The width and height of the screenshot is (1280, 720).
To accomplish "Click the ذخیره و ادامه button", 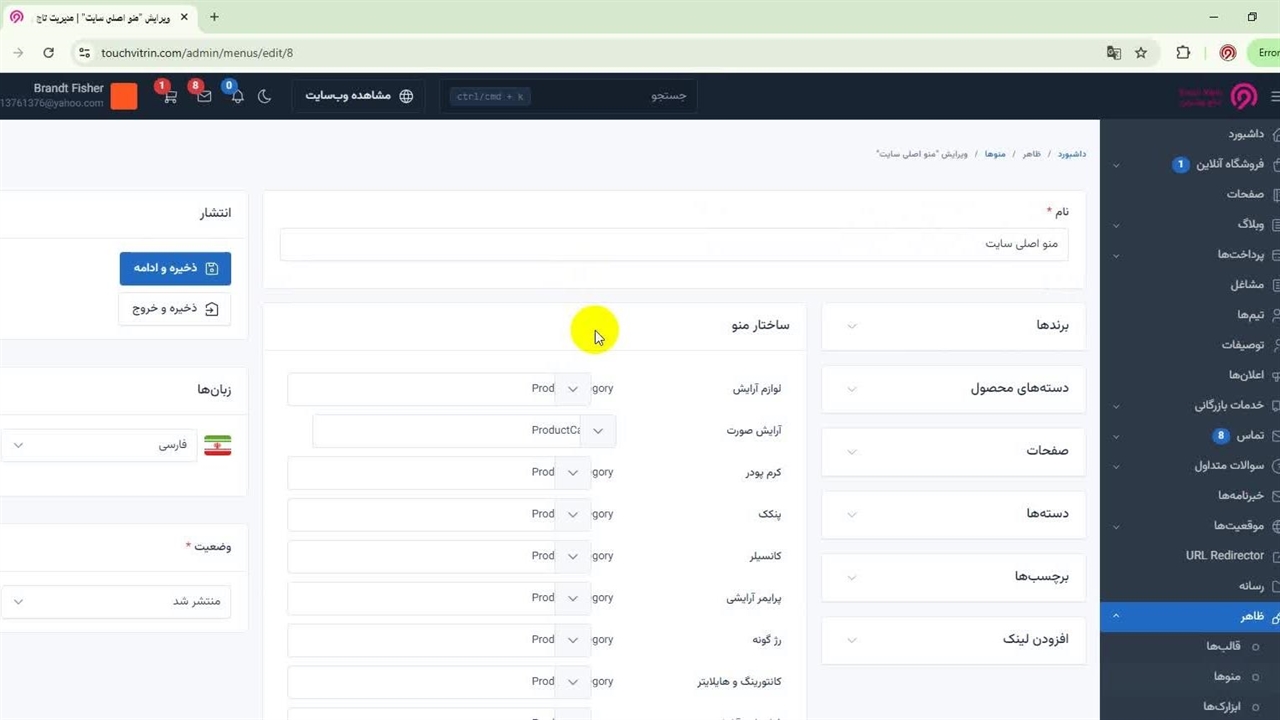I will (175, 268).
